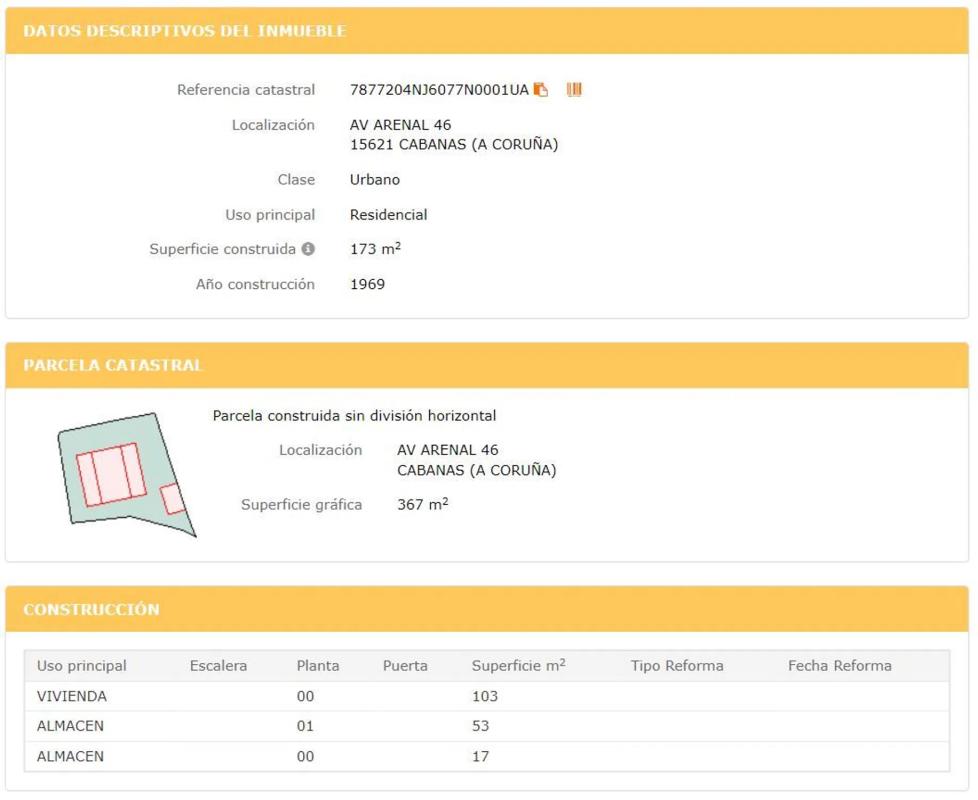Click the Escalera column header
978x800 pixels.
[x=218, y=666]
